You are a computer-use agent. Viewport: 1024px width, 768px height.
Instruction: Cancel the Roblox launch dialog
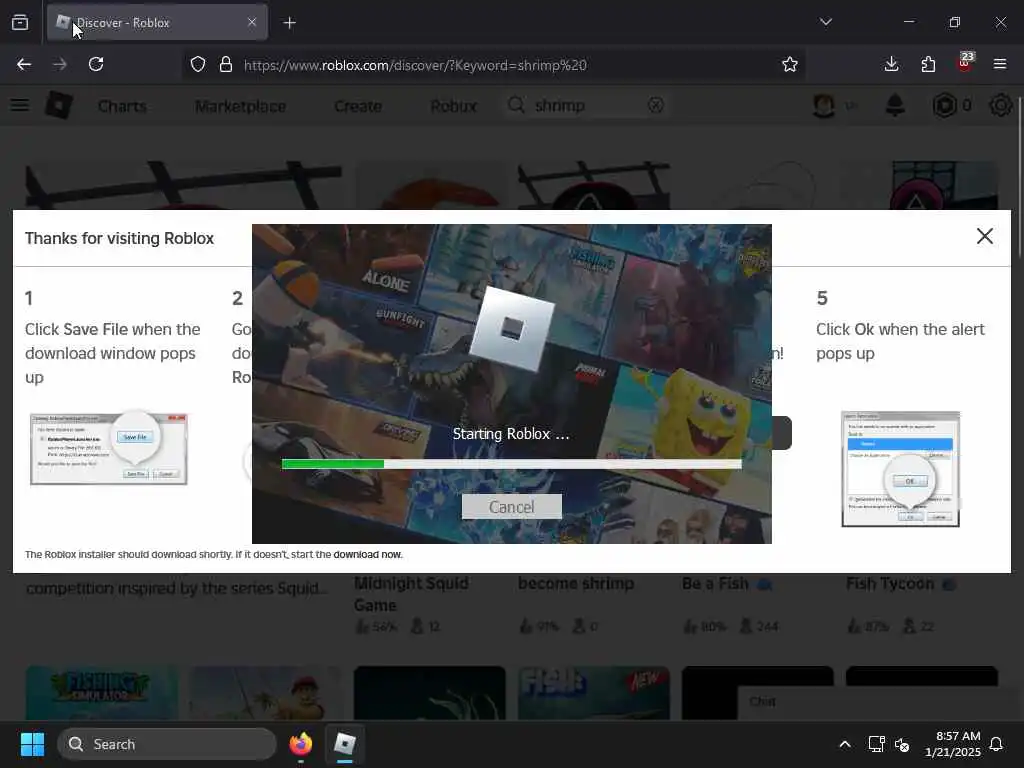511,507
